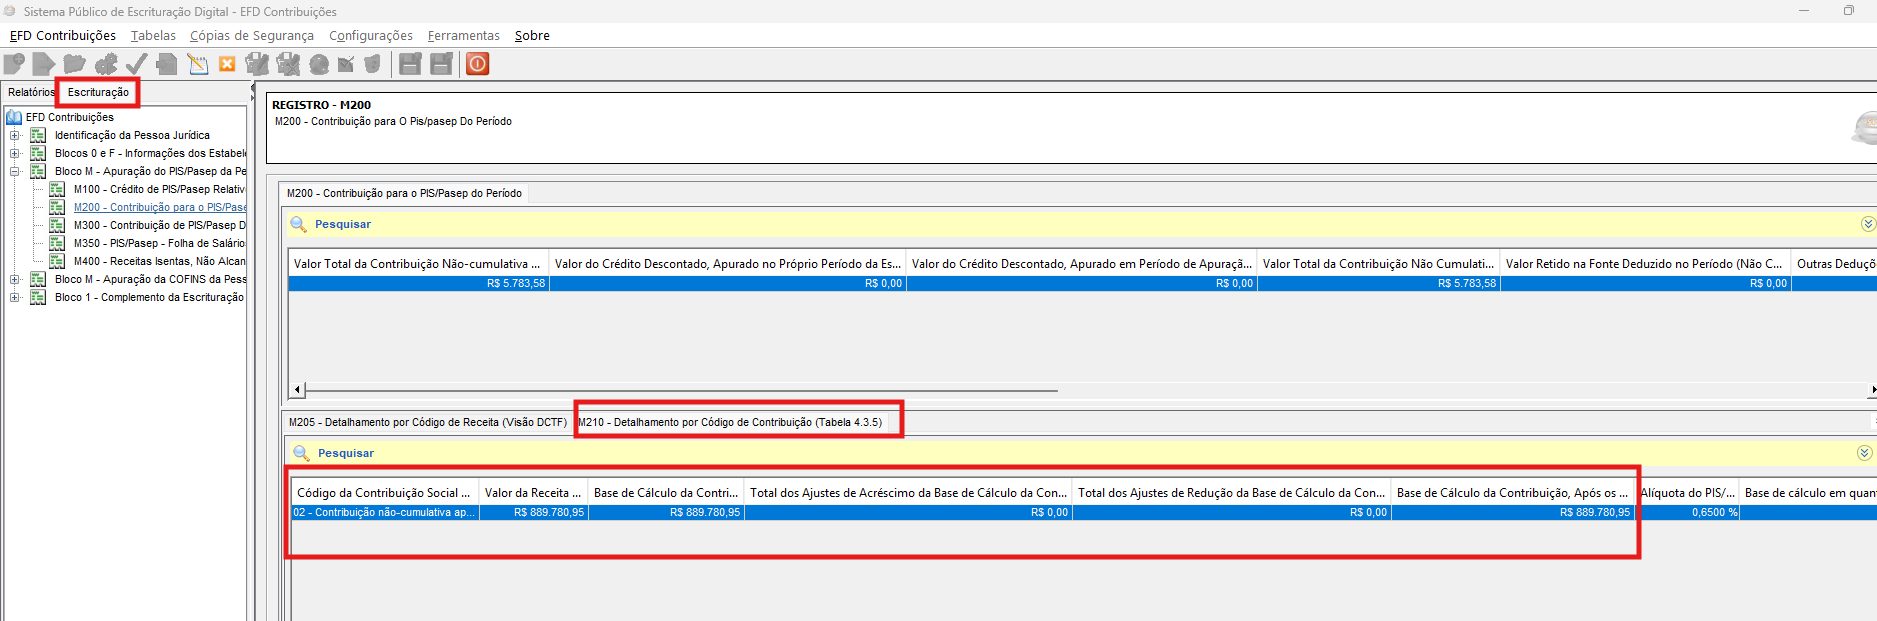
Task: Click the checkmark validate icon
Action: (136, 65)
